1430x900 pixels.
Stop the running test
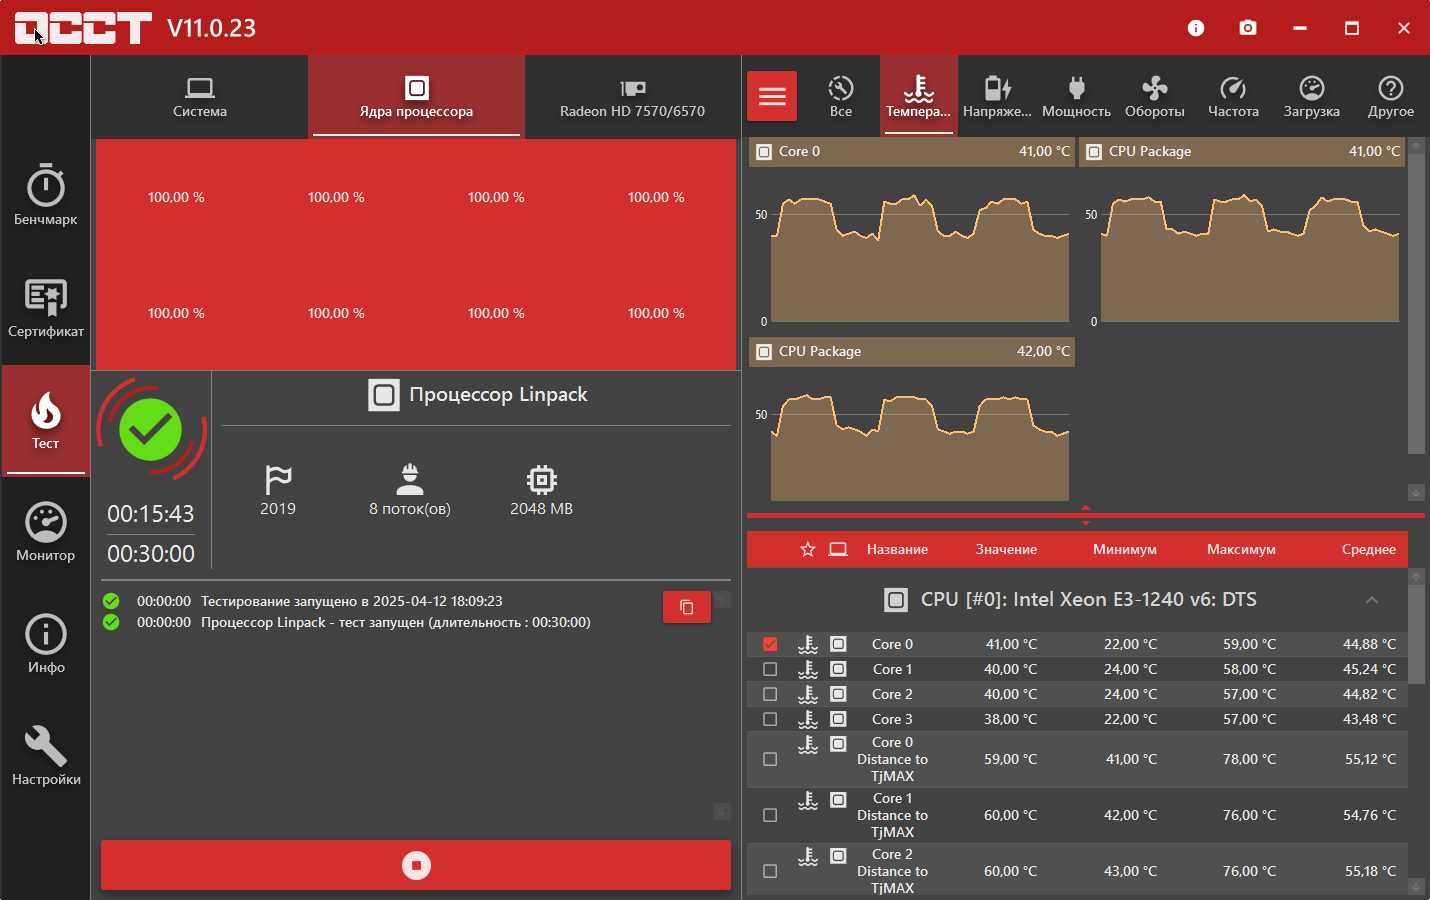pyautogui.click(x=416, y=865)
